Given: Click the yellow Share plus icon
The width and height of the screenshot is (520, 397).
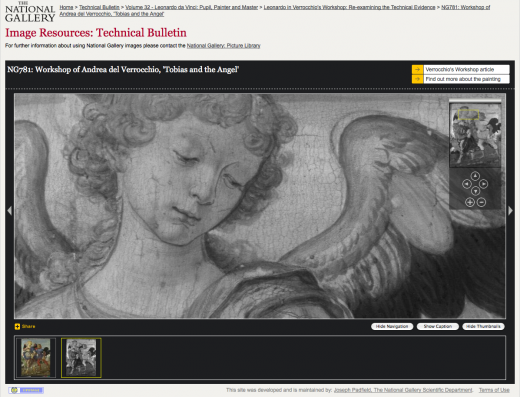Looking at the screenshot, I should pos(17,326).
